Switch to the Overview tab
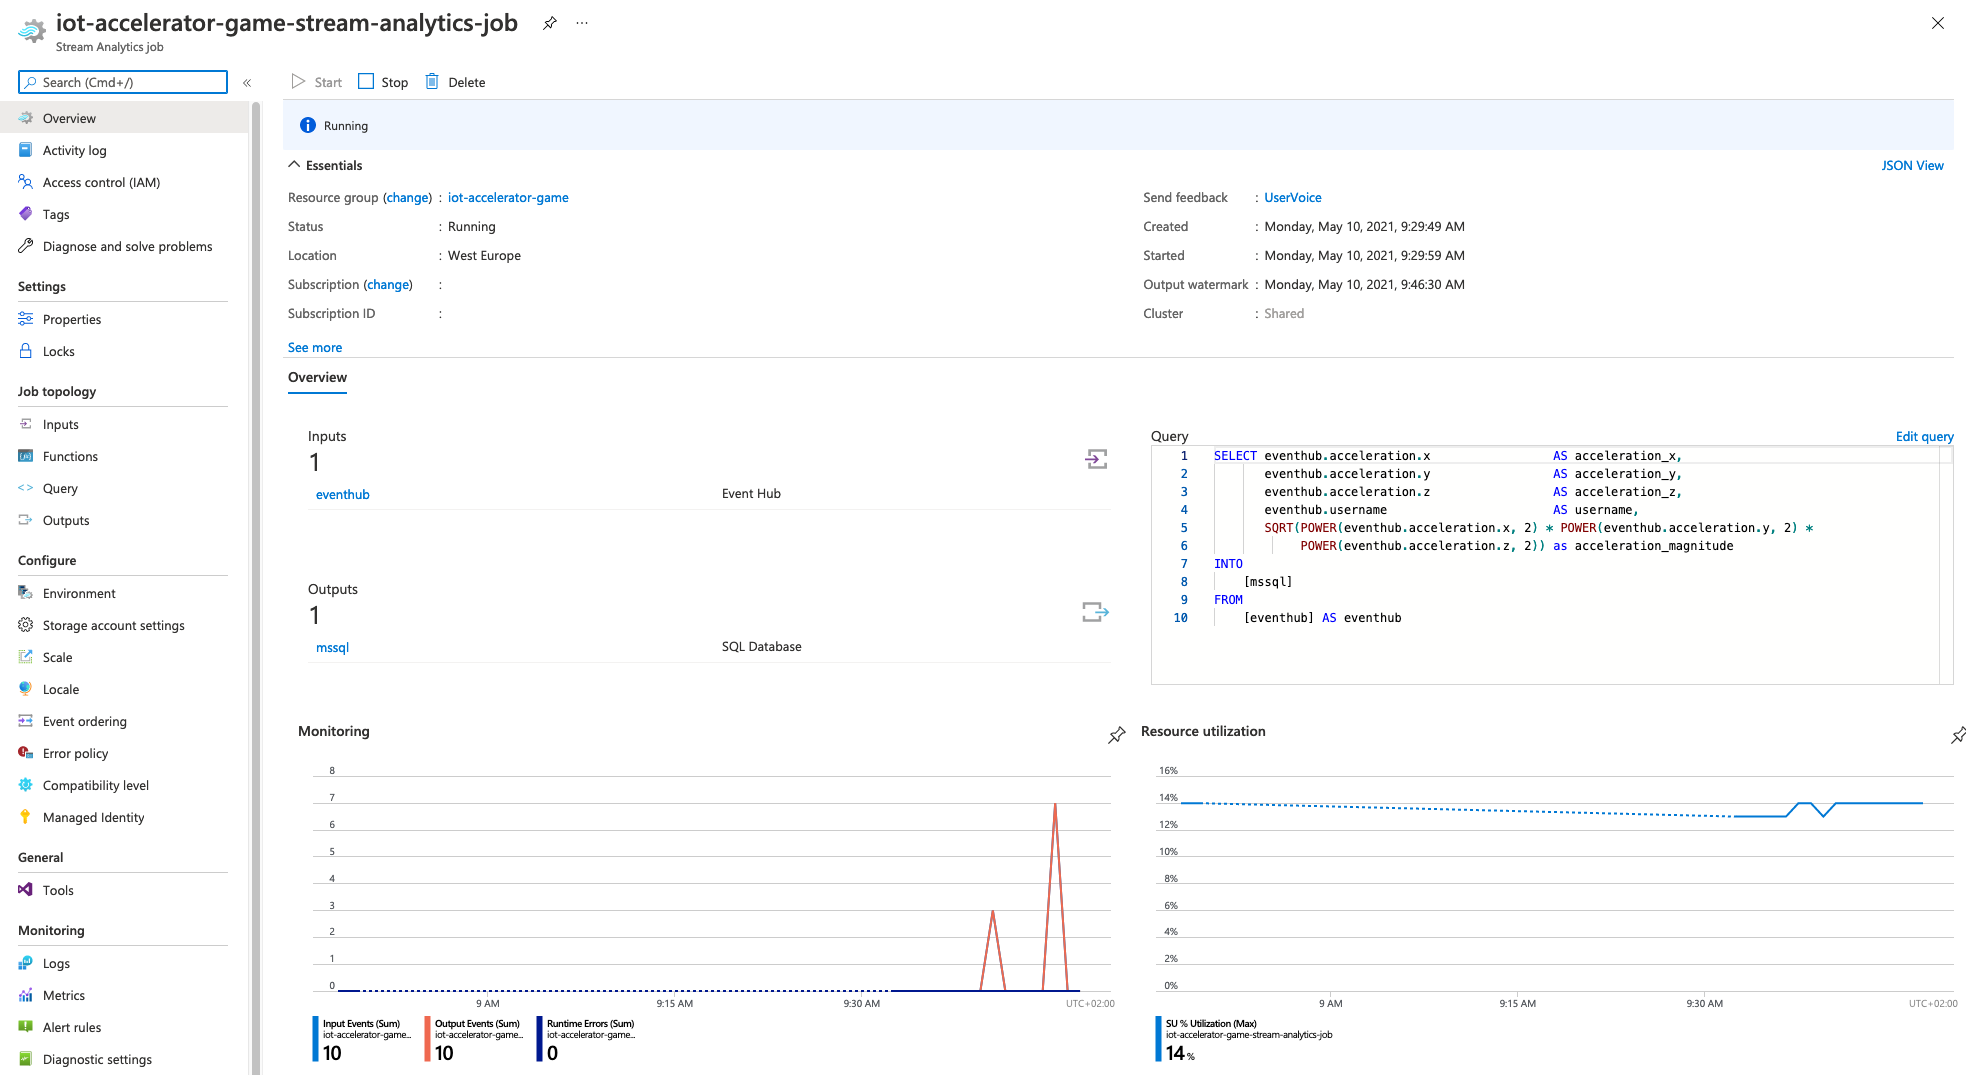1966x1075 pixels. [317, 378]
